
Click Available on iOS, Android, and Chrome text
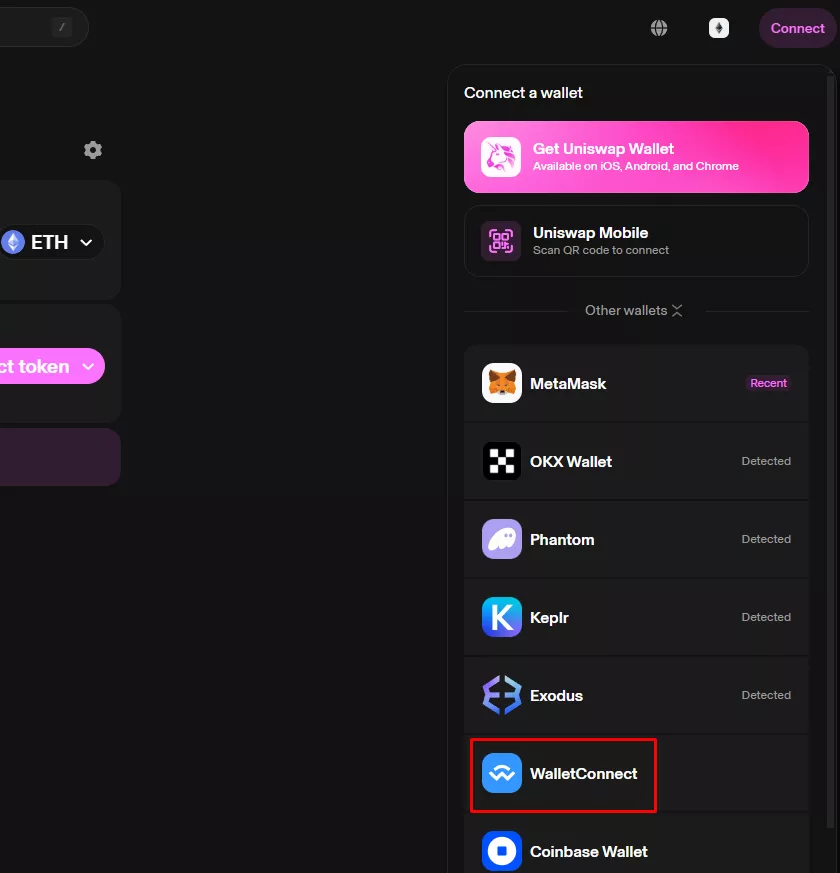click(636, 166)
